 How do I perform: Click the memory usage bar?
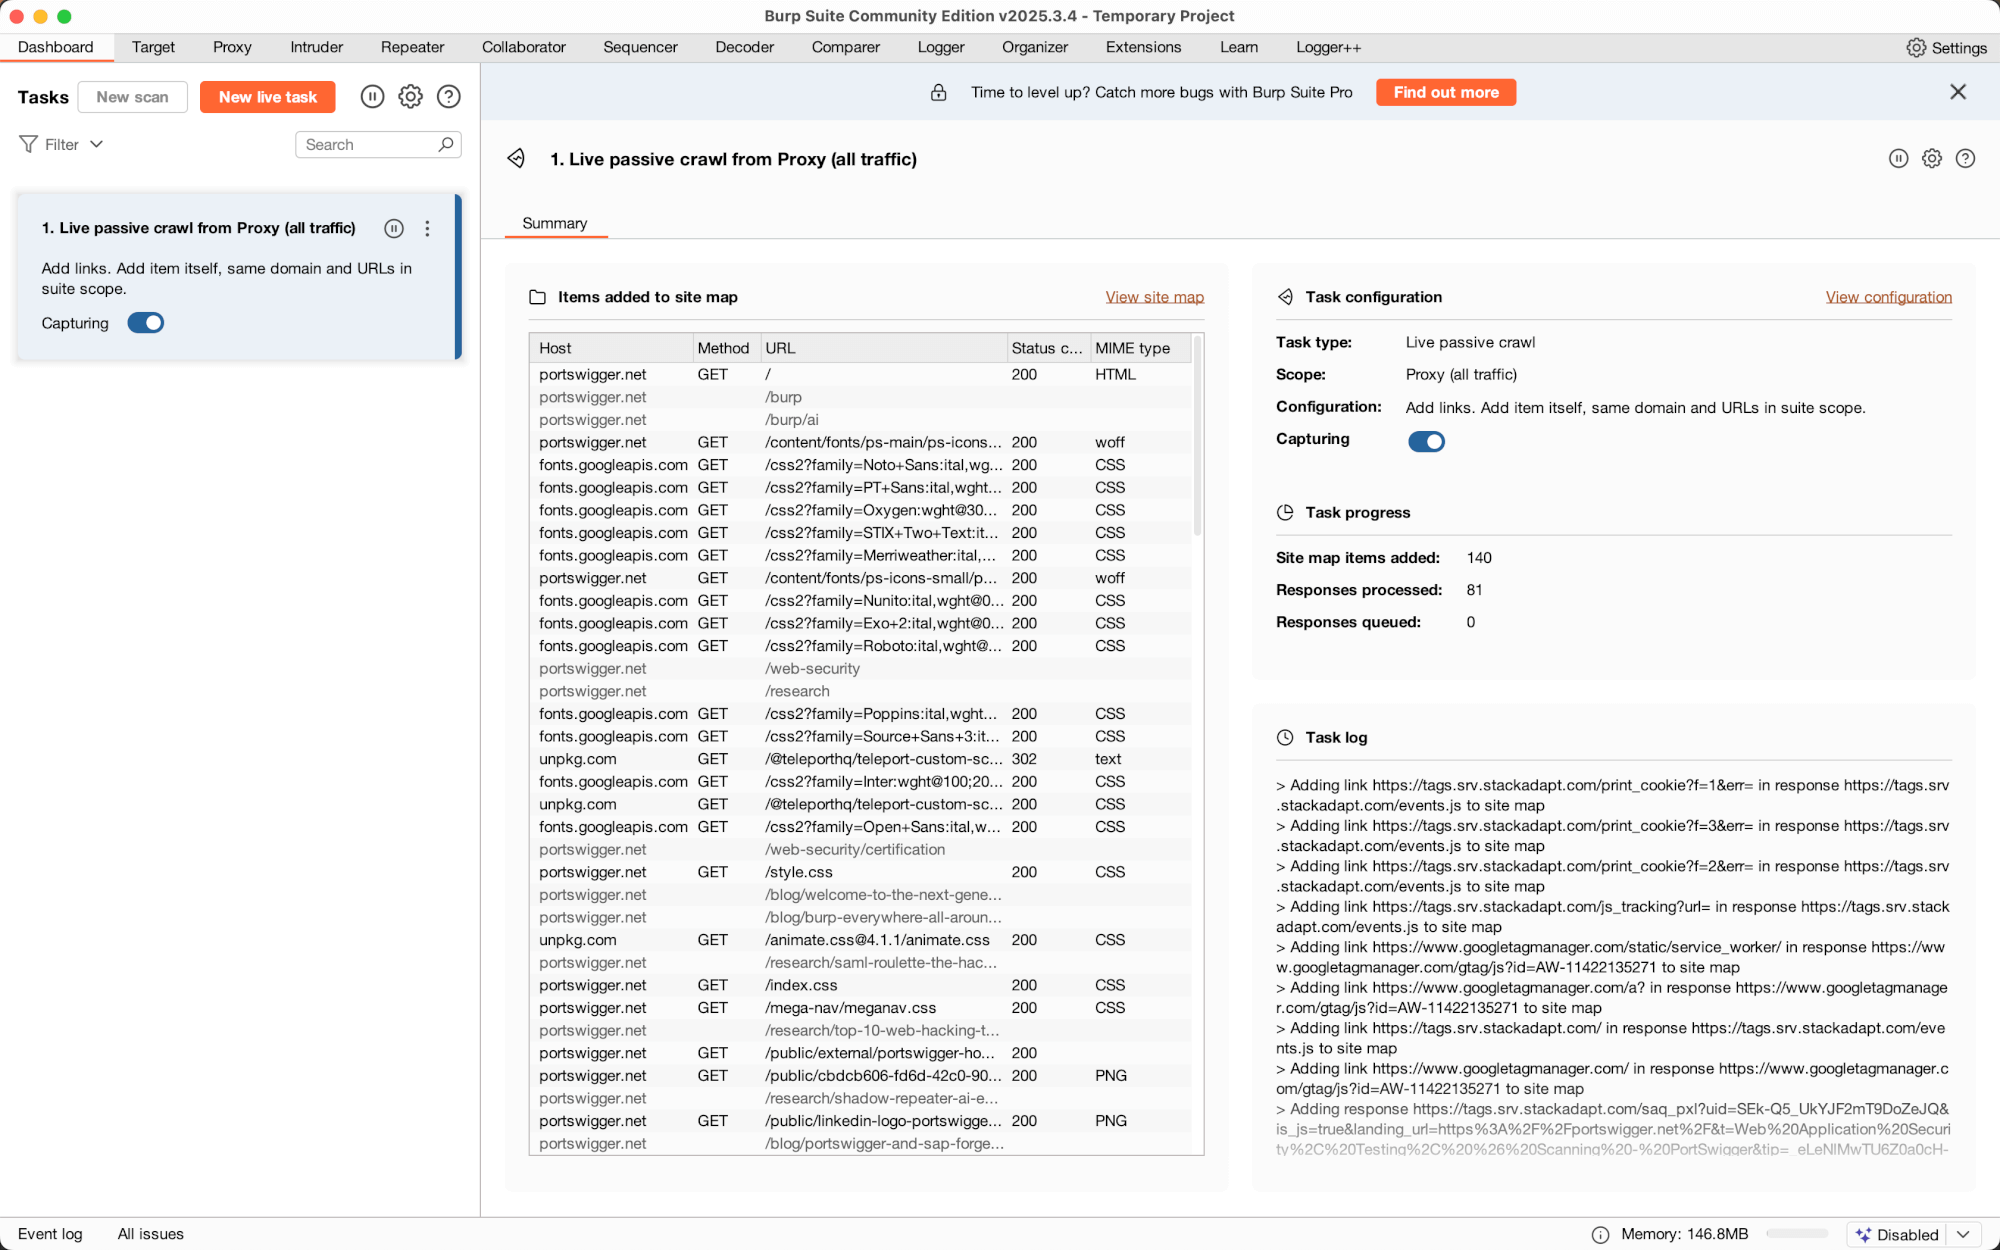click(x=1796, y=1235)
